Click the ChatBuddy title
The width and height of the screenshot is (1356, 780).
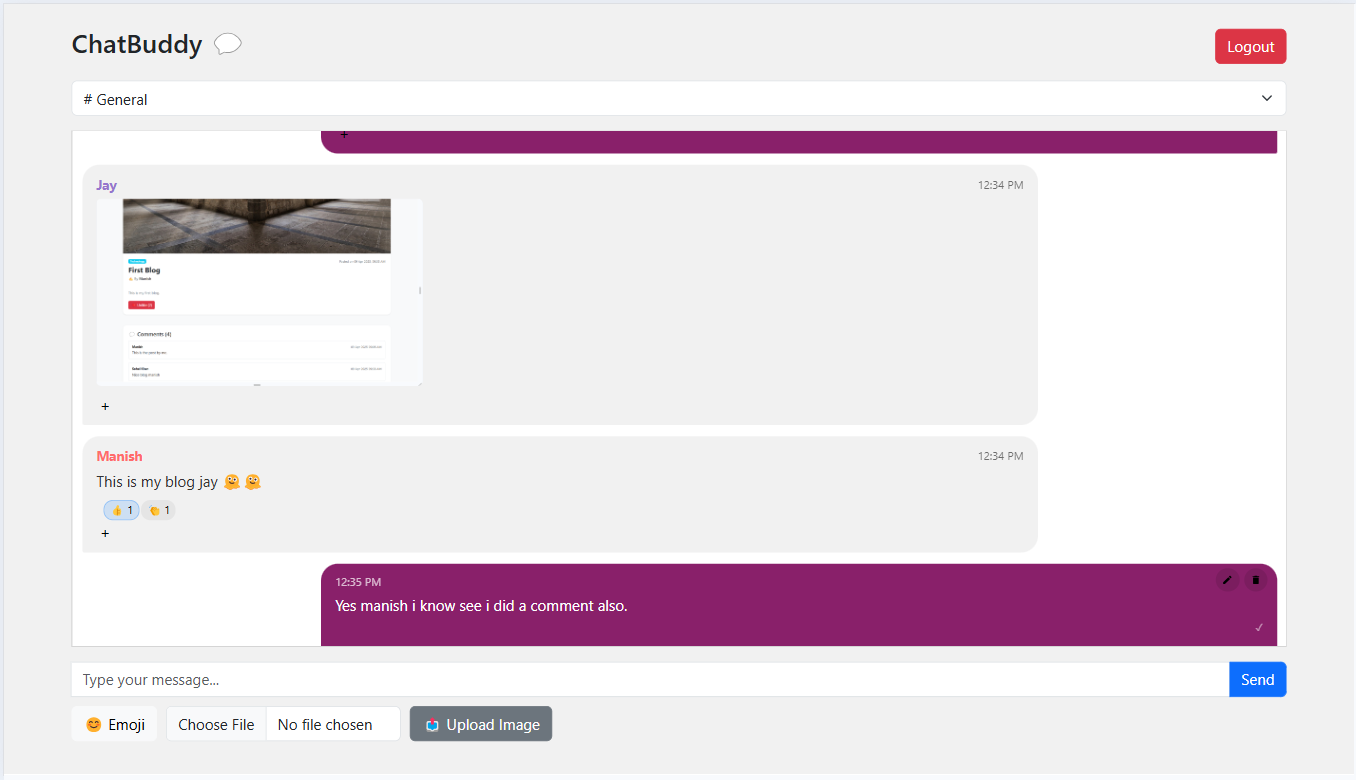(x=137, y=44)
